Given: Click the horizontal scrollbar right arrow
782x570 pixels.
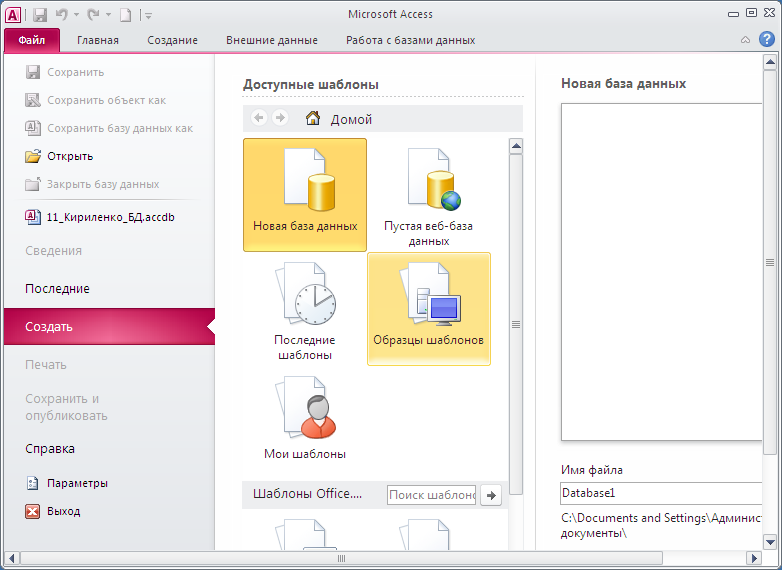Looking at the screenshot, I should click(x=754, y=558).
